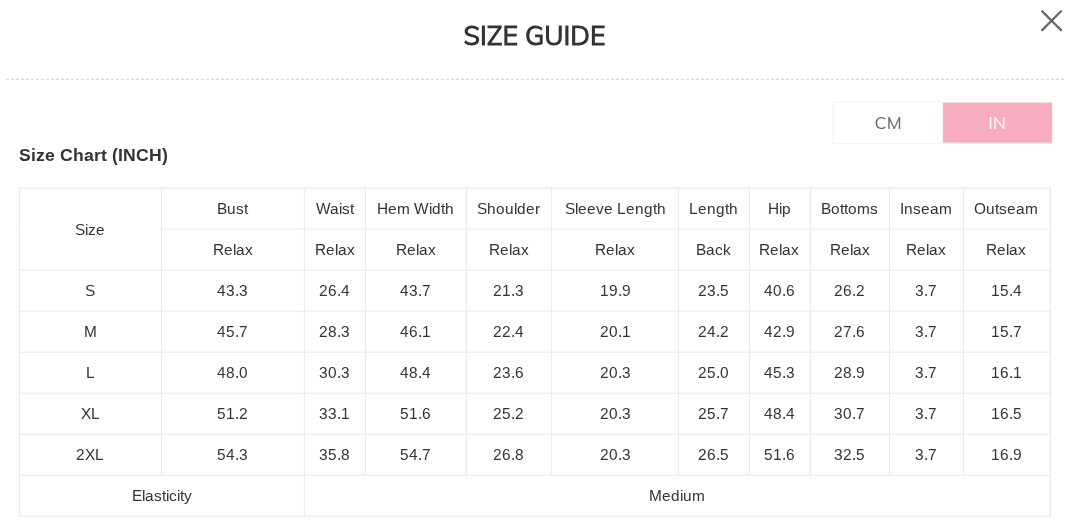Close the size guide dialog
Viewport: 1069px width, 524px height.
(x=1051, y=21)
